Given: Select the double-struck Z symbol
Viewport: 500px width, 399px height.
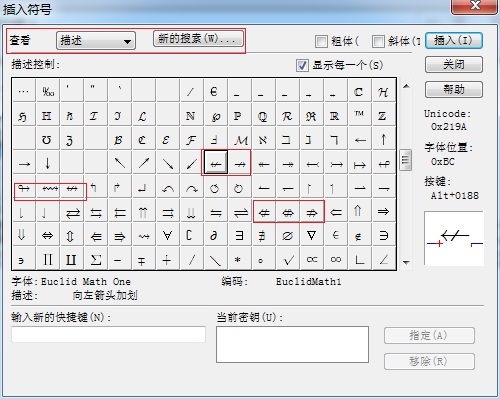Looking at the screenshot, I should coord(383,116).
